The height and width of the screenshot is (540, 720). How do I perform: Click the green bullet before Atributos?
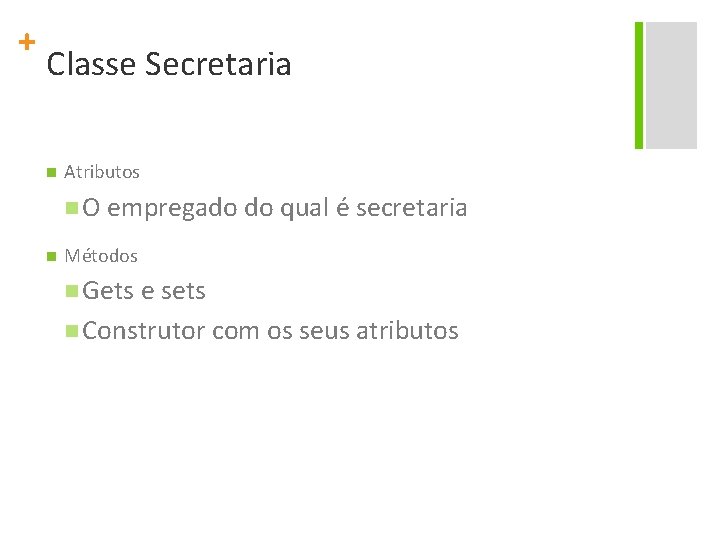(x=50, y=172)
